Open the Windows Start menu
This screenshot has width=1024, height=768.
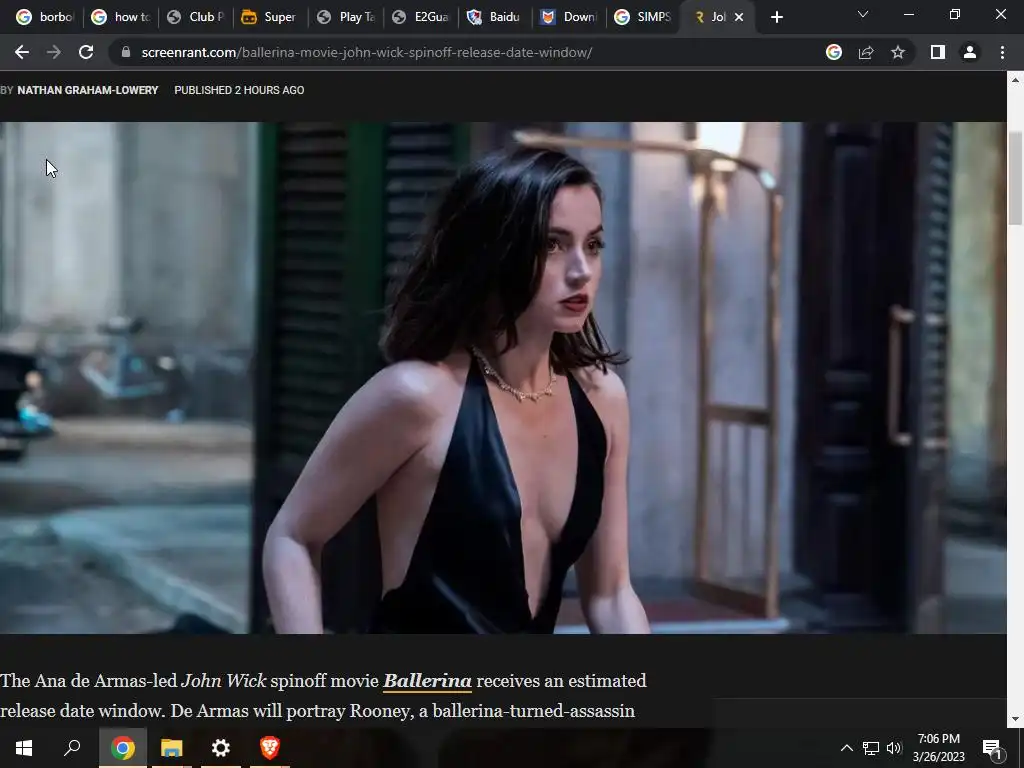[24, 748]
